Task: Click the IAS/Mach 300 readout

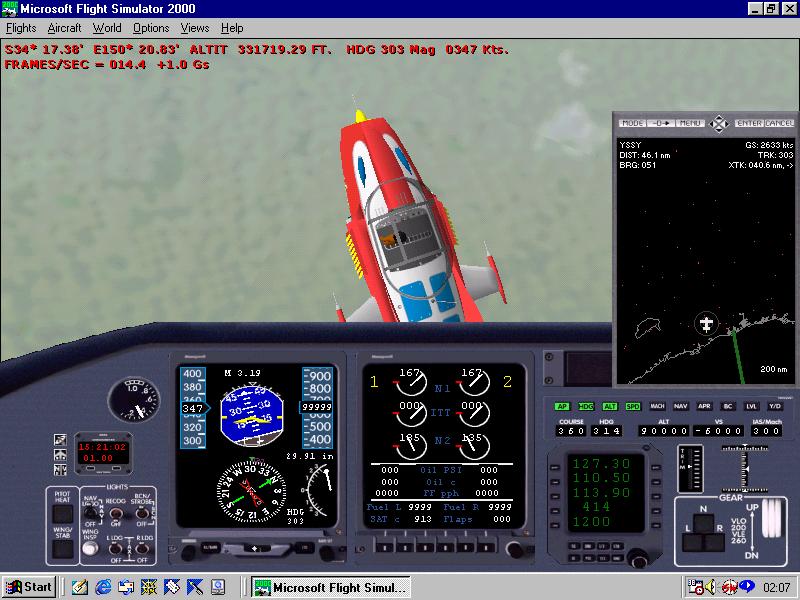Action: [x=766, y=431]
